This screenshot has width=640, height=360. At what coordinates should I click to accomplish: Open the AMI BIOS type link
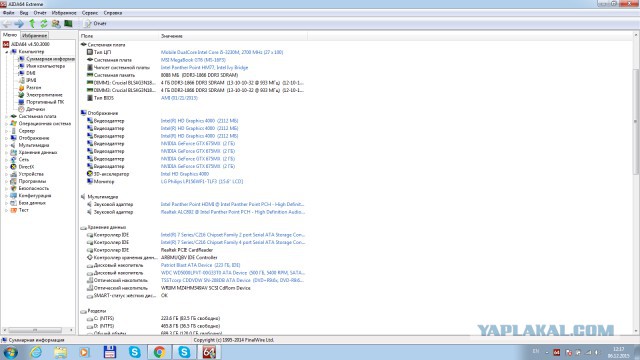(179, 98)
